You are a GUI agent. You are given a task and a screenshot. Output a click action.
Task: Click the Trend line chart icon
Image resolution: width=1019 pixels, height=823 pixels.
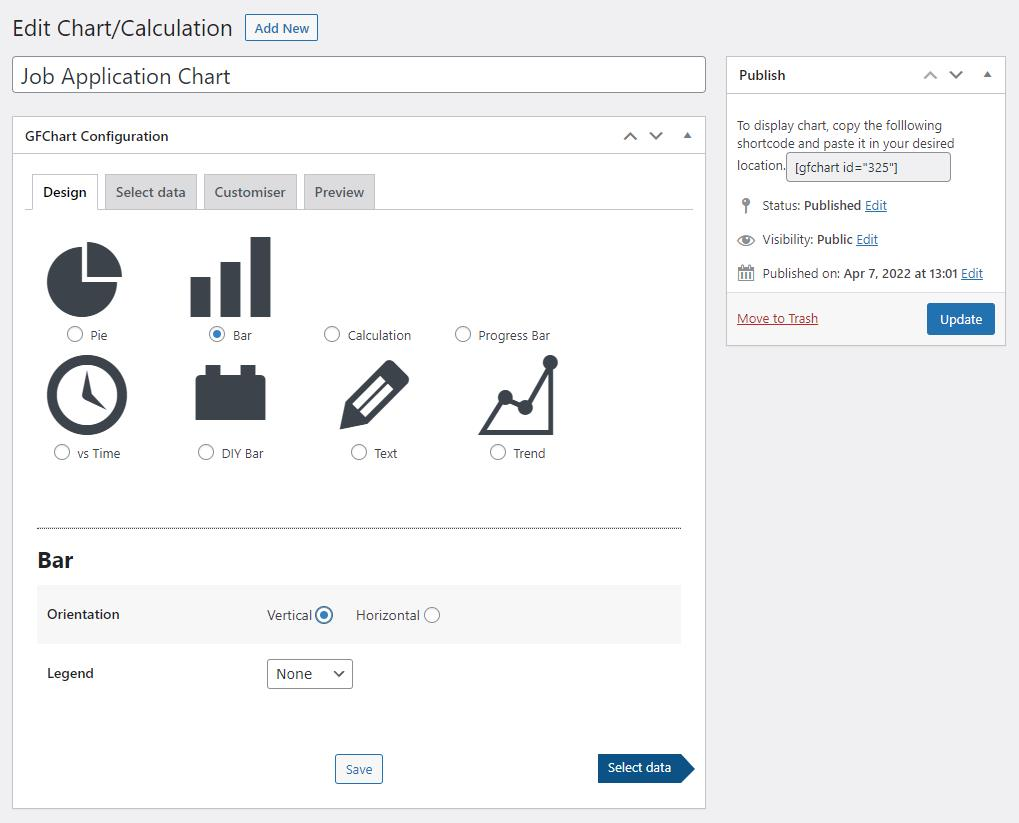tap(519, 395)
